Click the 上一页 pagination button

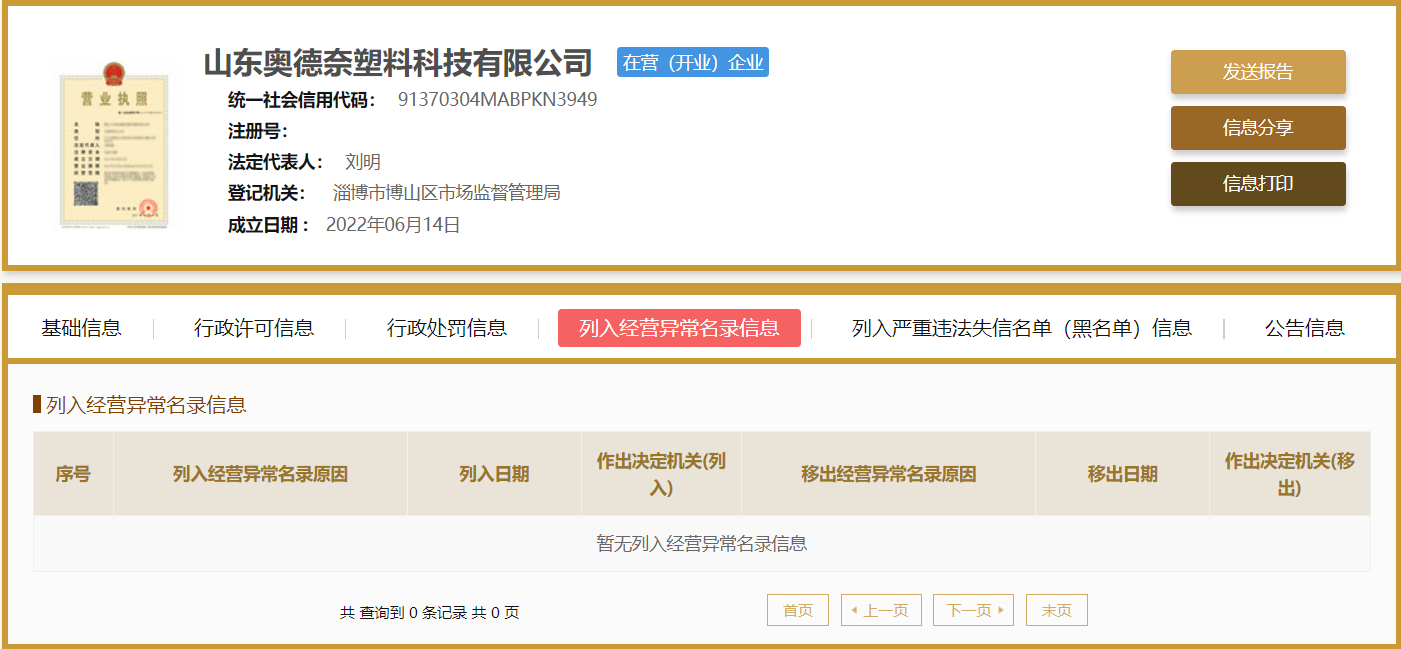881,610
